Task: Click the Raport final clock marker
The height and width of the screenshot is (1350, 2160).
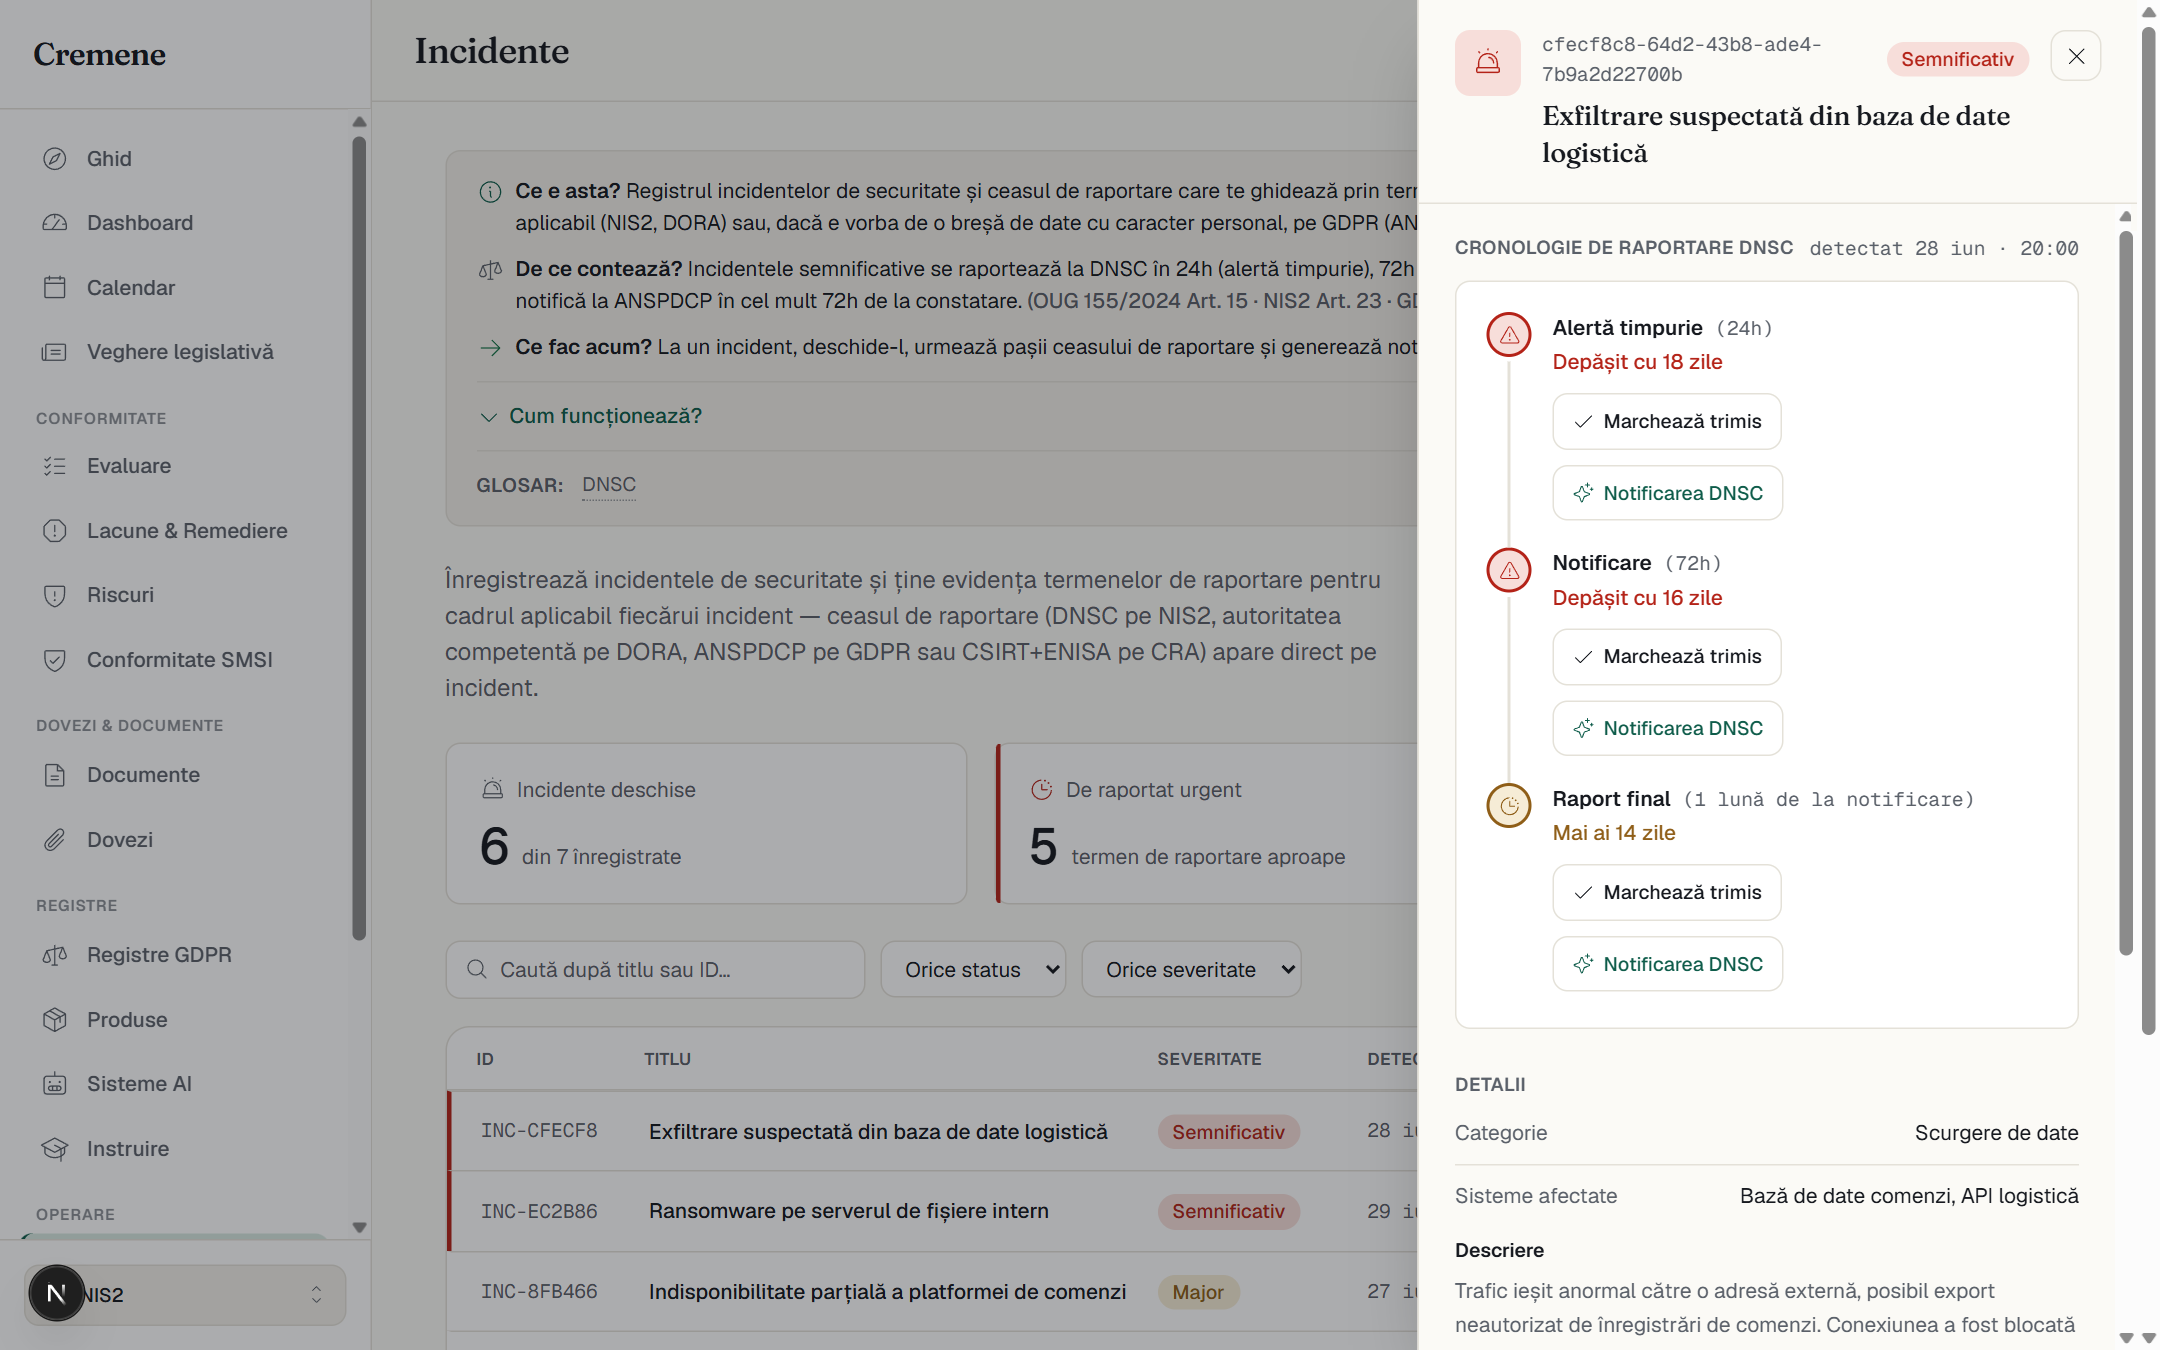Action: pos(1509,805)
